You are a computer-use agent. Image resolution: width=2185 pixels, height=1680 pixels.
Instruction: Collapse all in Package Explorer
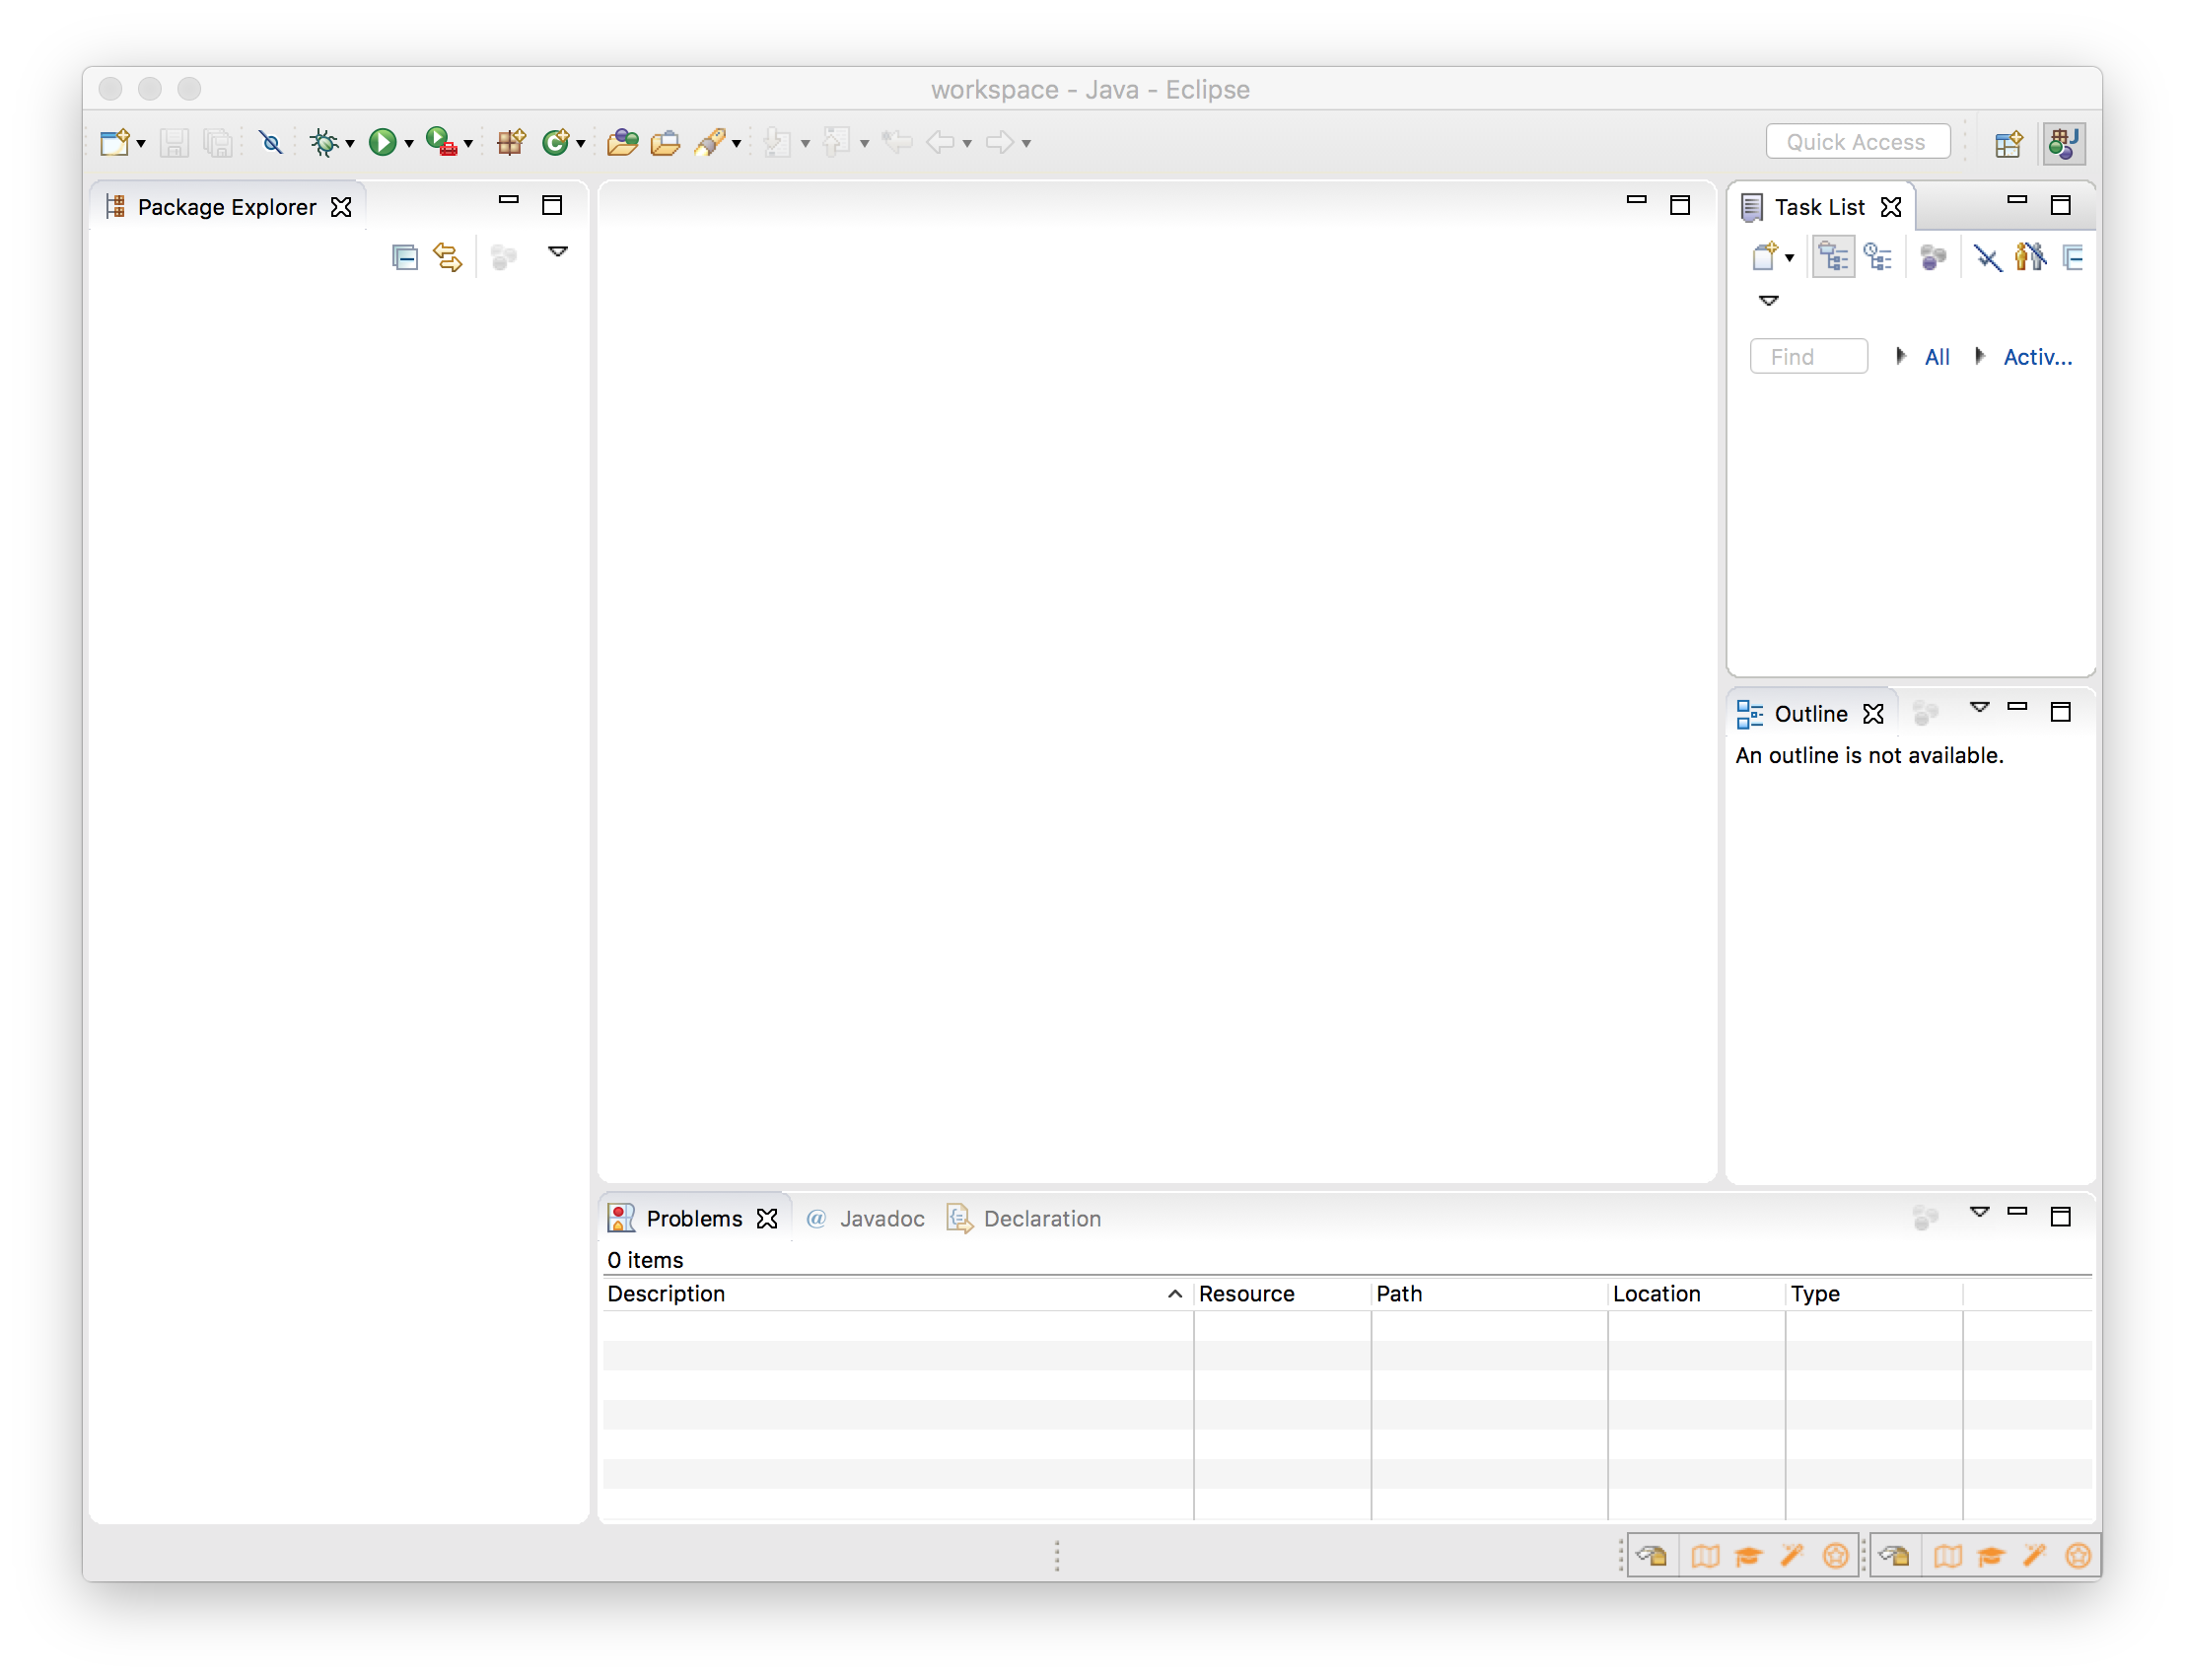[x=404, y=257]
